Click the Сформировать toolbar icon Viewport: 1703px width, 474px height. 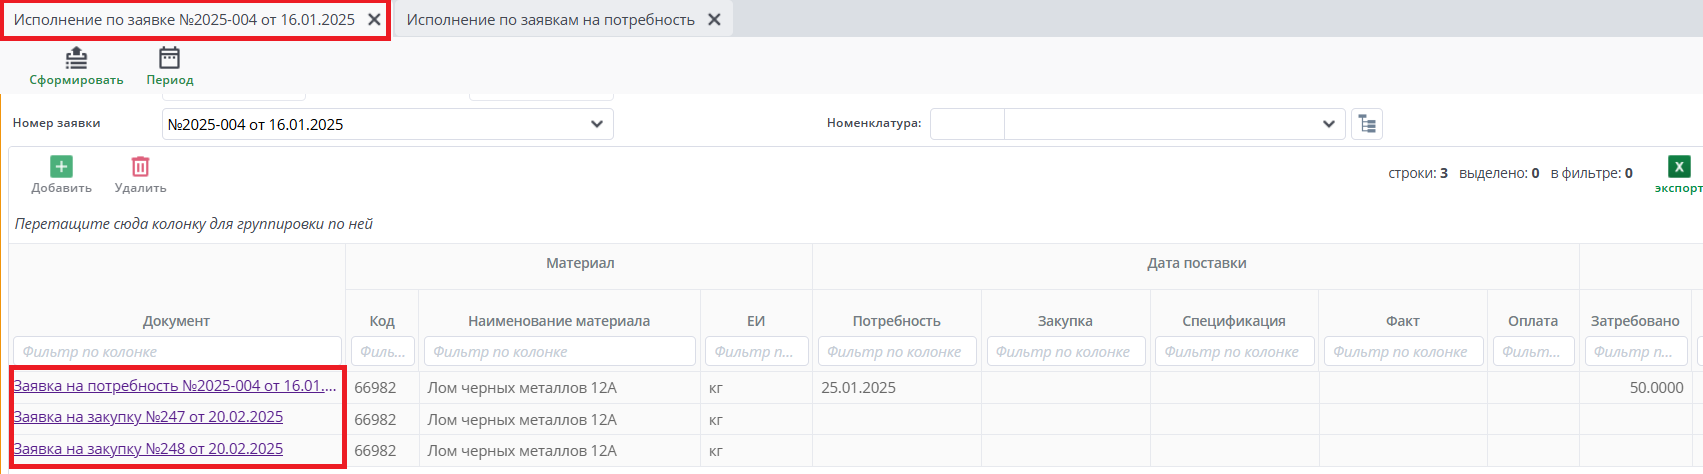[76, 59]
